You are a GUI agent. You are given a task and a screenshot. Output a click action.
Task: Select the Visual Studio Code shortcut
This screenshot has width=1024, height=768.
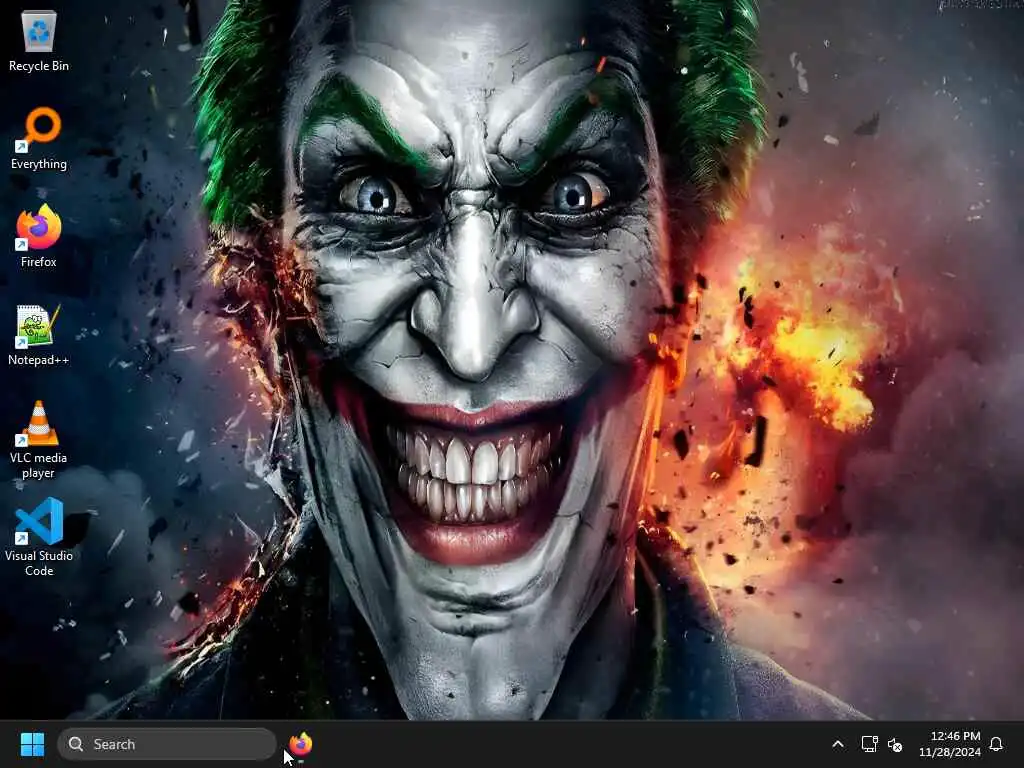point(39,537)
